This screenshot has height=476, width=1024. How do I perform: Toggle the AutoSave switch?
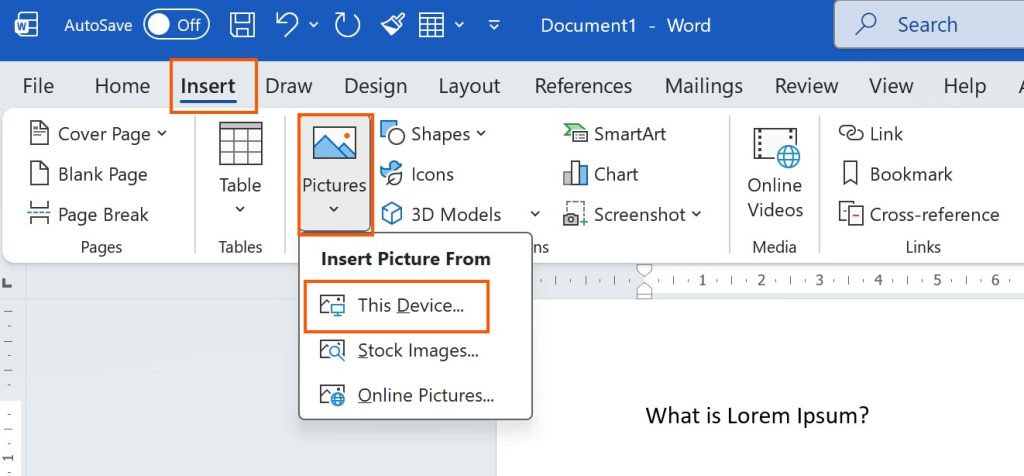(176, 25)
